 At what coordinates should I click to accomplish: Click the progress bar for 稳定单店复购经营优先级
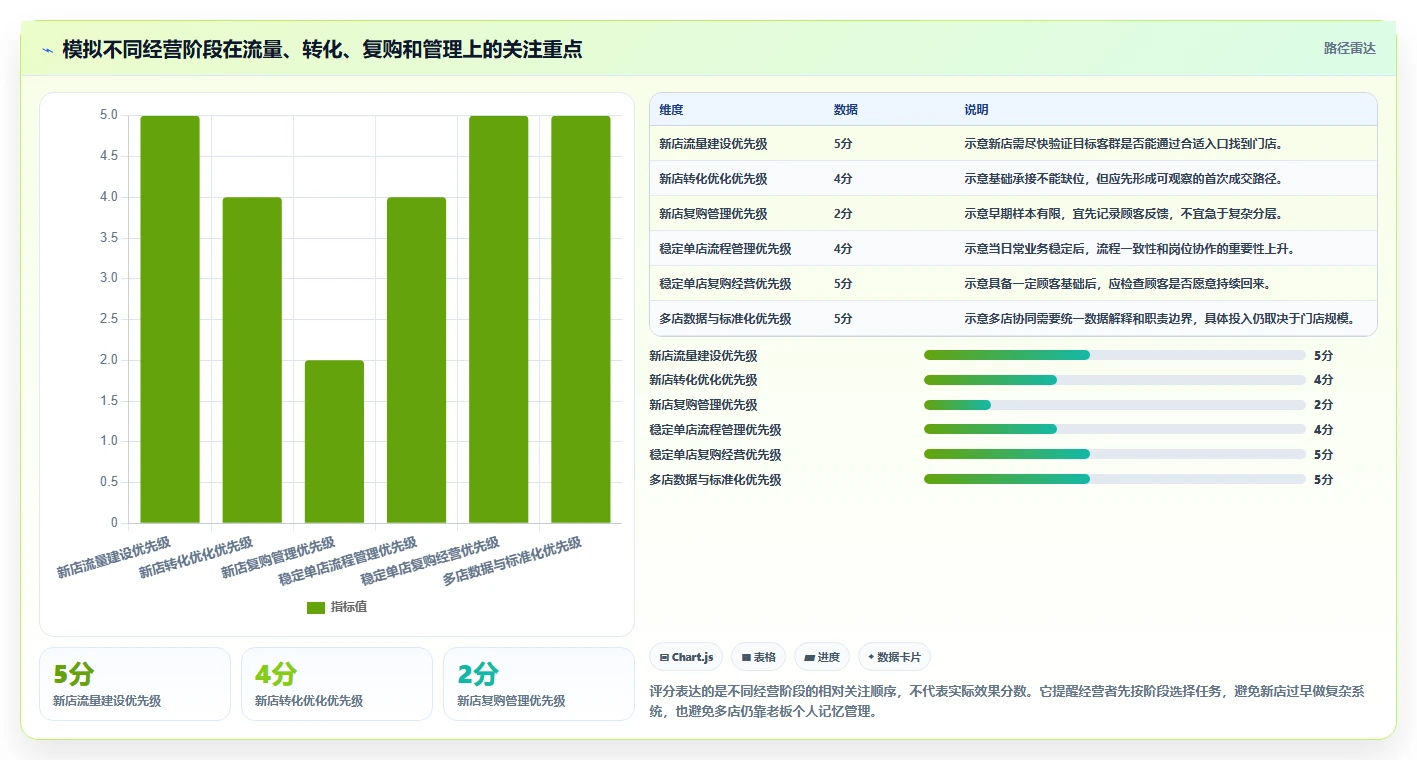pyautogui.click(x=1115, y=454)
